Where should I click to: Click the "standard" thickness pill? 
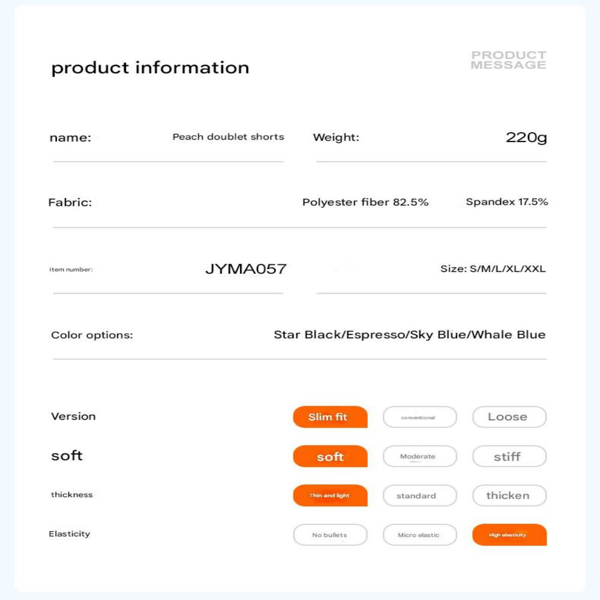419,495
